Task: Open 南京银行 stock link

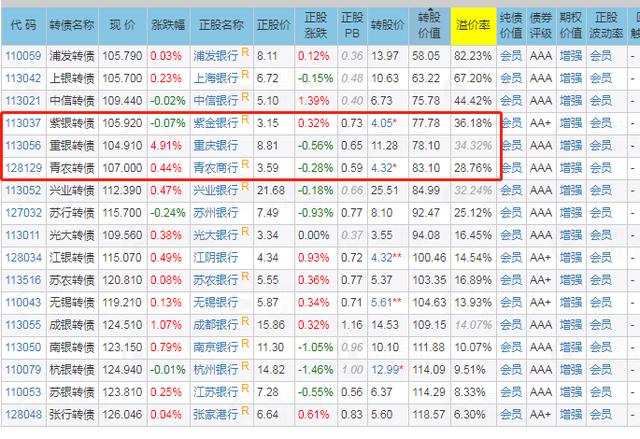Action: point(216,347)
